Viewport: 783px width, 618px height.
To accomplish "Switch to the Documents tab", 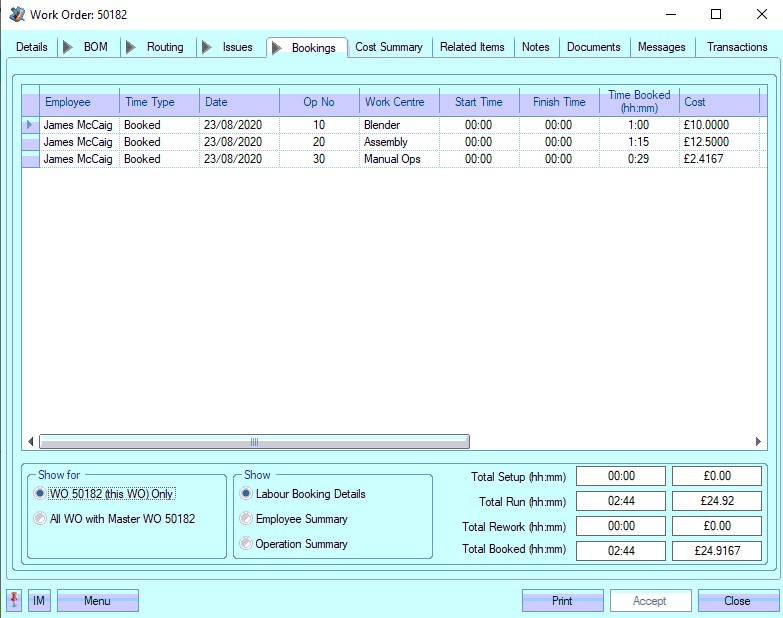I will point(593,47).
